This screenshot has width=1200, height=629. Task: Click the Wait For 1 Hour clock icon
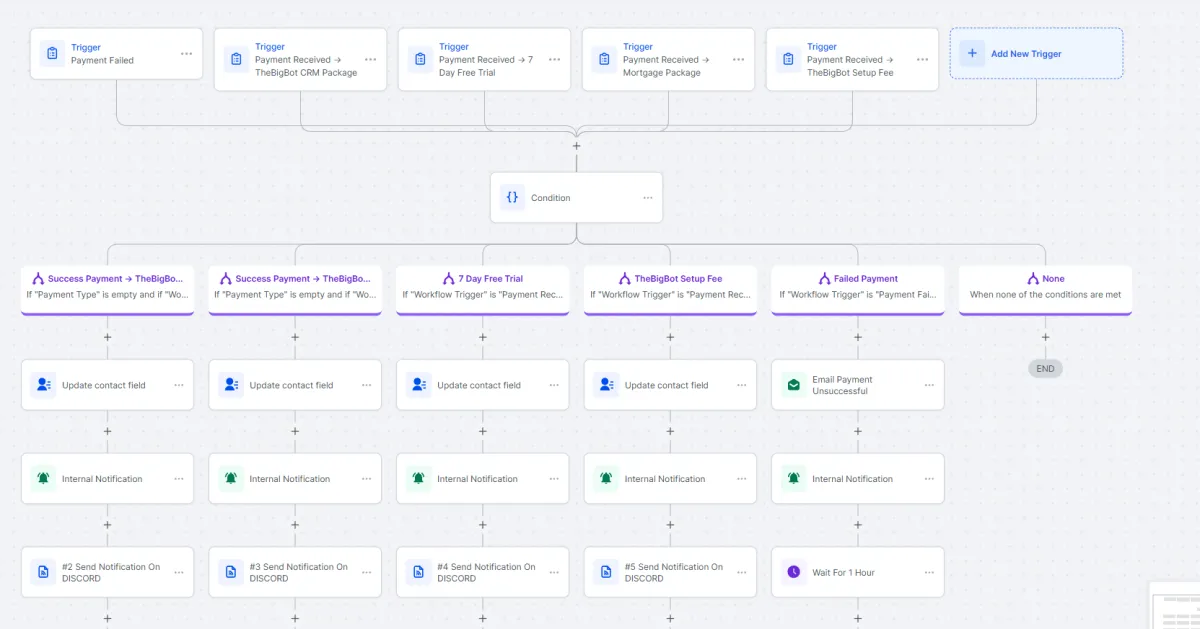click(x=794, y=572)
